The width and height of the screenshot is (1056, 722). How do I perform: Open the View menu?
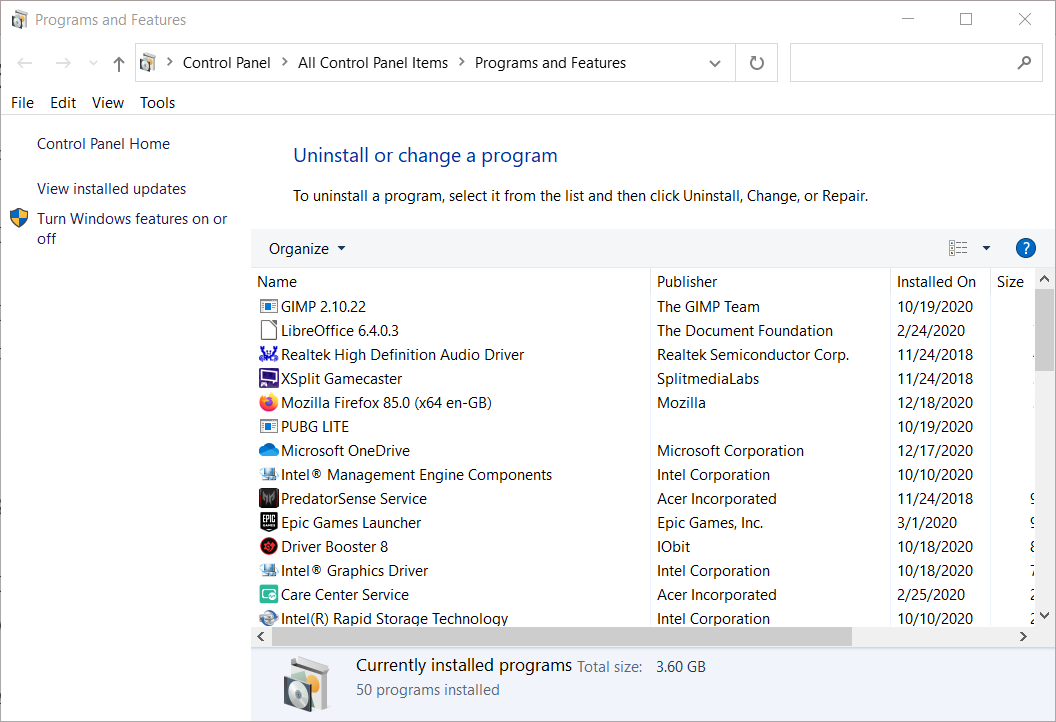[x=108, y=102]
